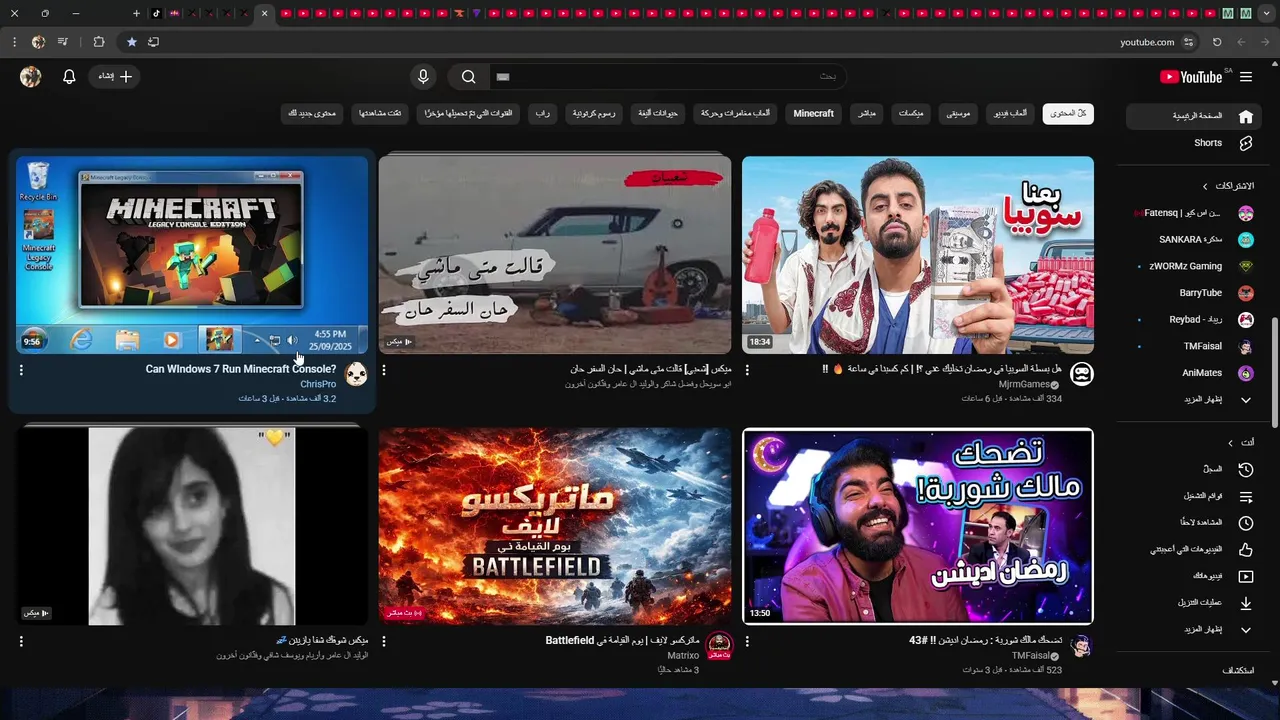Open more options for Battlefield stream

click(384, 641)
